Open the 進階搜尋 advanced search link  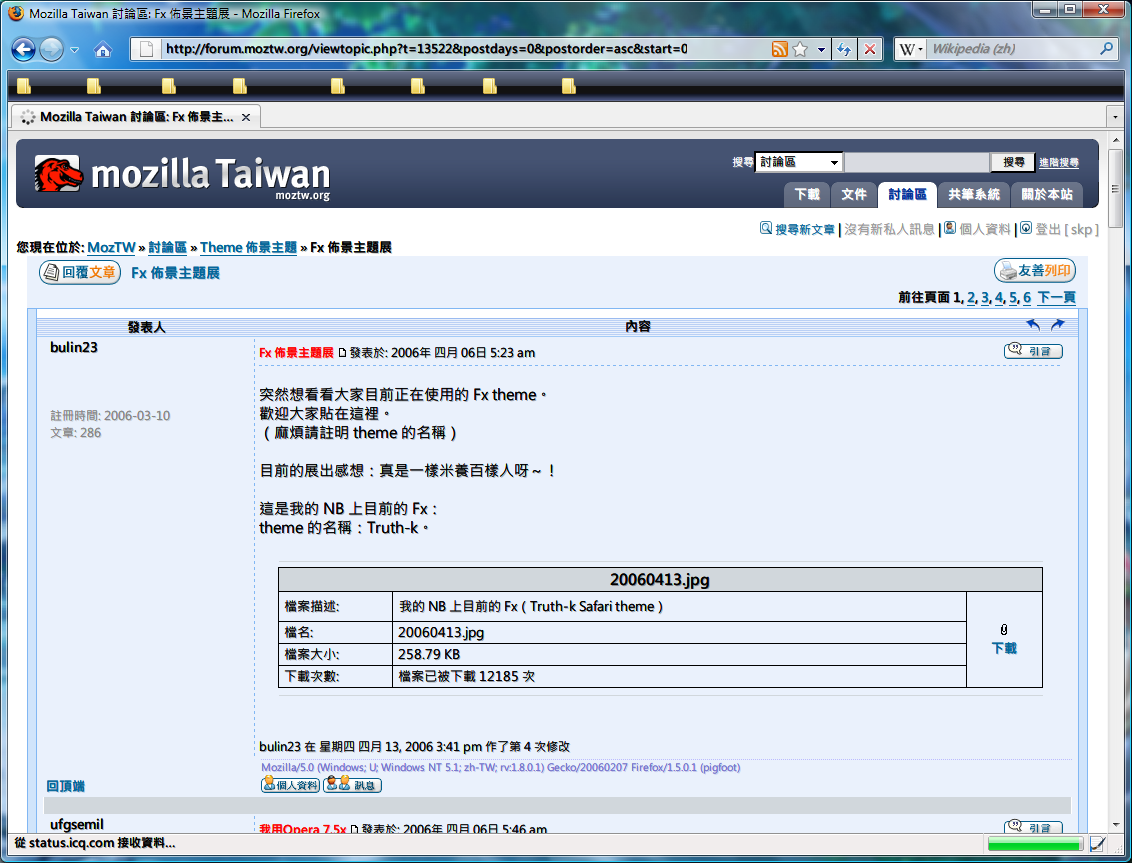[1058, 162]
